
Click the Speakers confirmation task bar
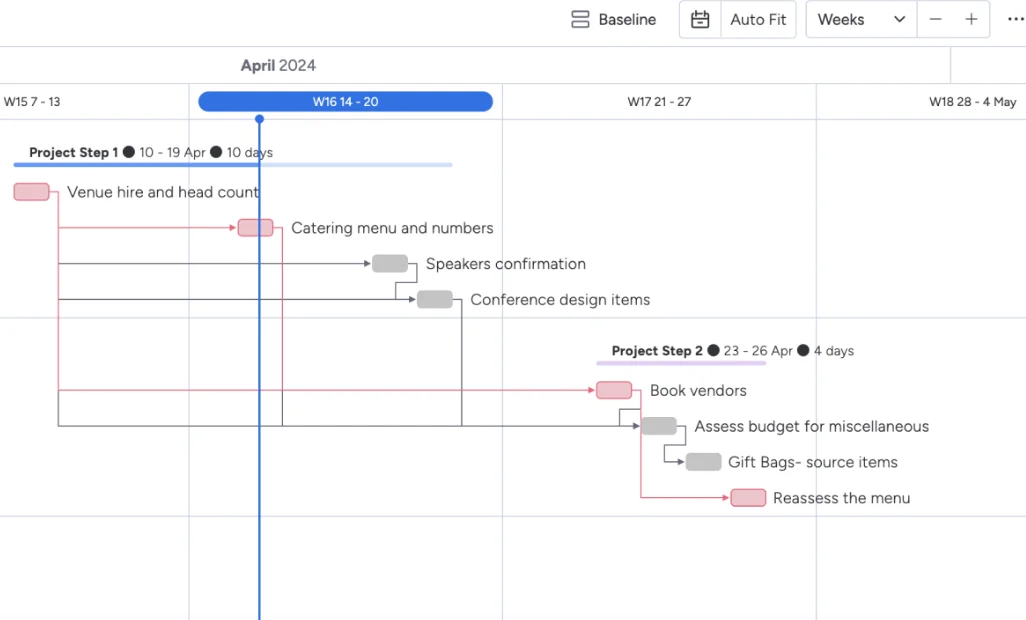[389, 264]
